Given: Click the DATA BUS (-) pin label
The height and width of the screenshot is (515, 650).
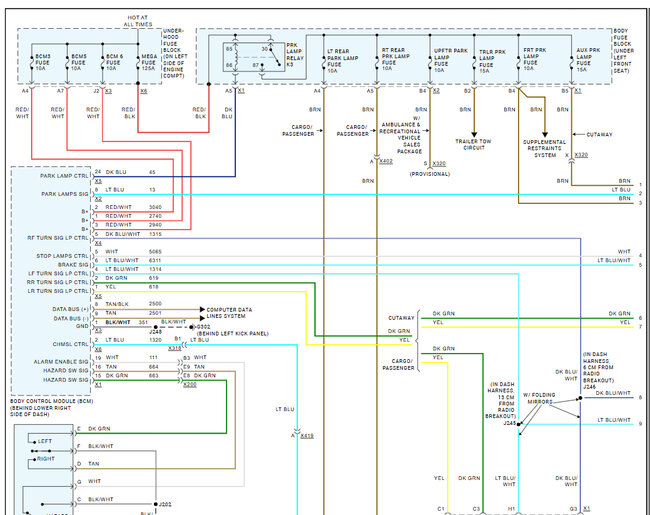Looking at the screenshot, I should coord(71,318).
